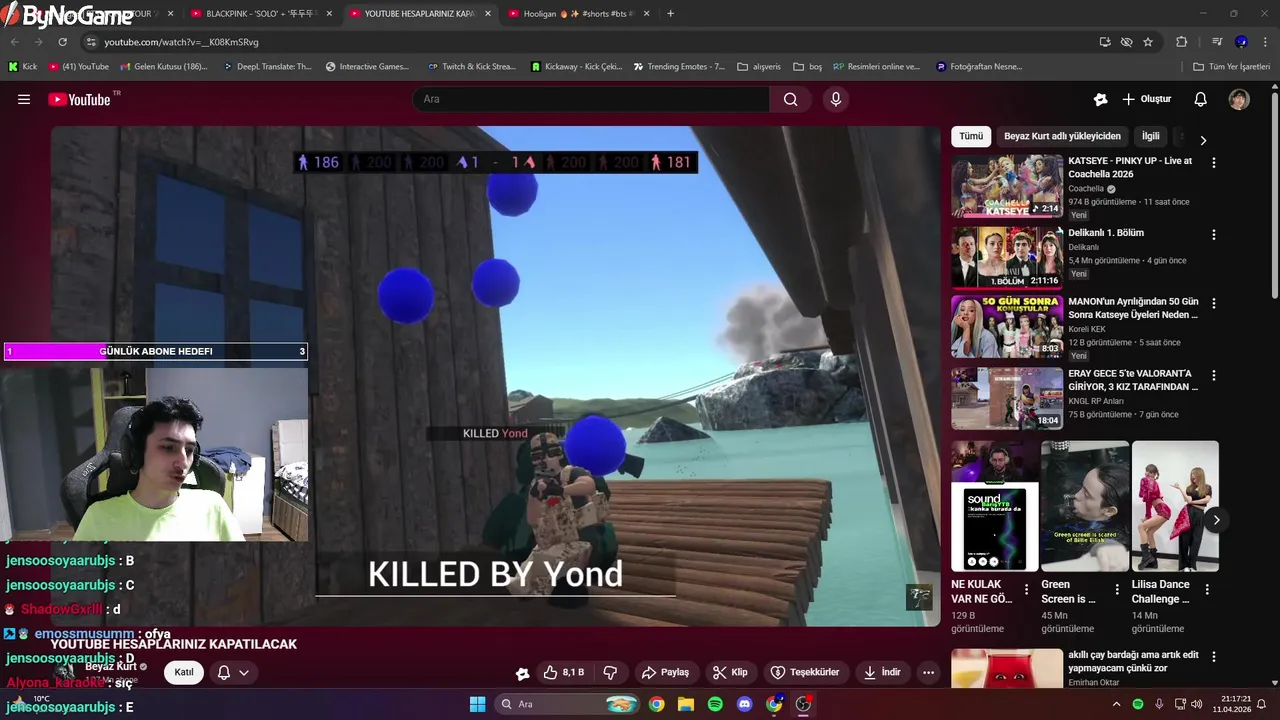Dislike the video
This screenshot has width=1280, height=720.
tap(610, 672)
